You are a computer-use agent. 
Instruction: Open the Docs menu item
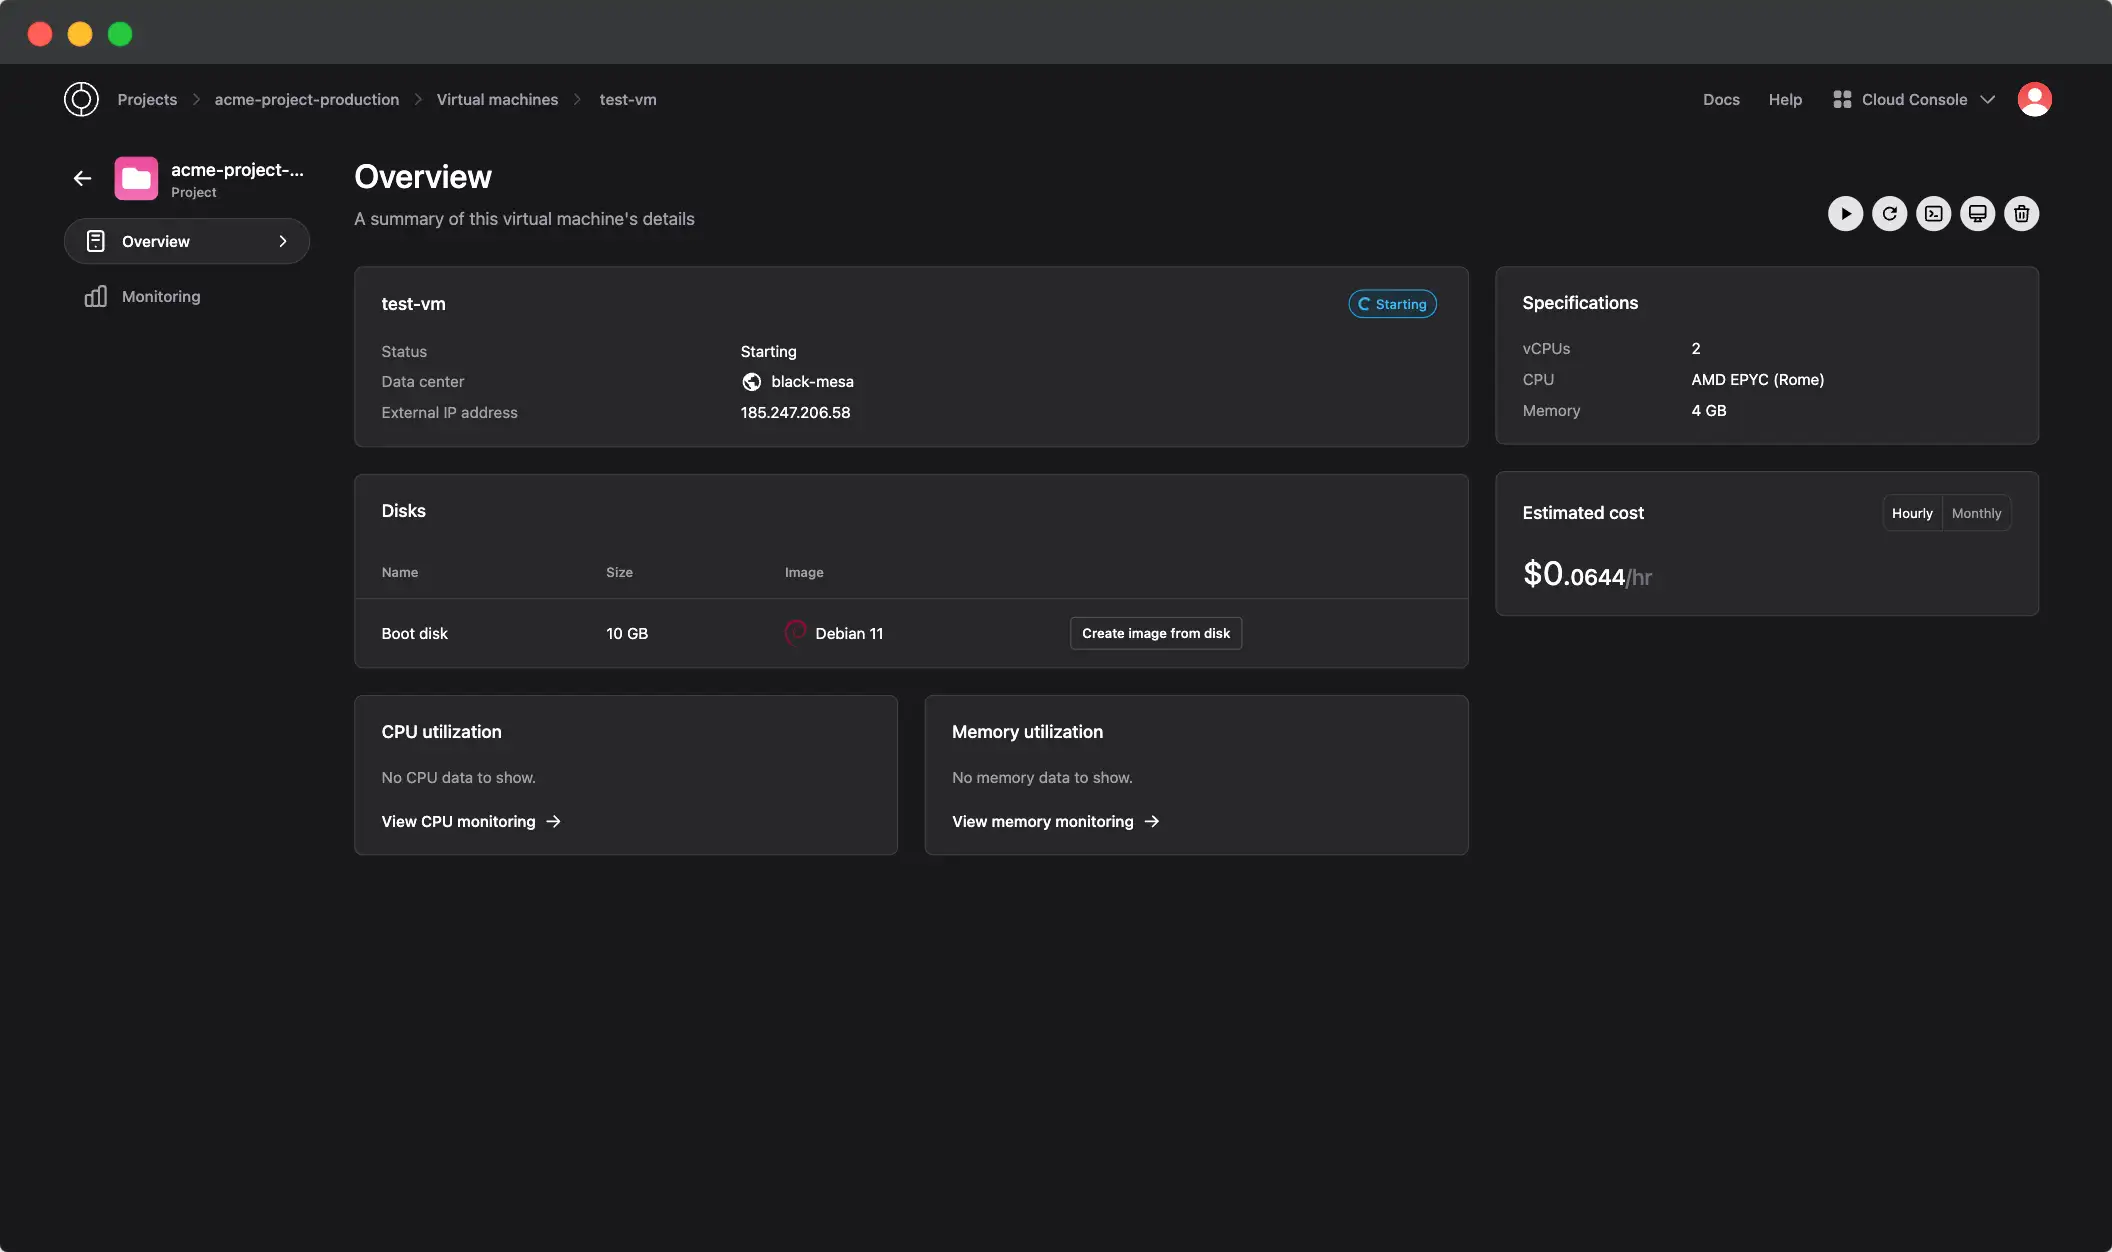pos(1721,100)
